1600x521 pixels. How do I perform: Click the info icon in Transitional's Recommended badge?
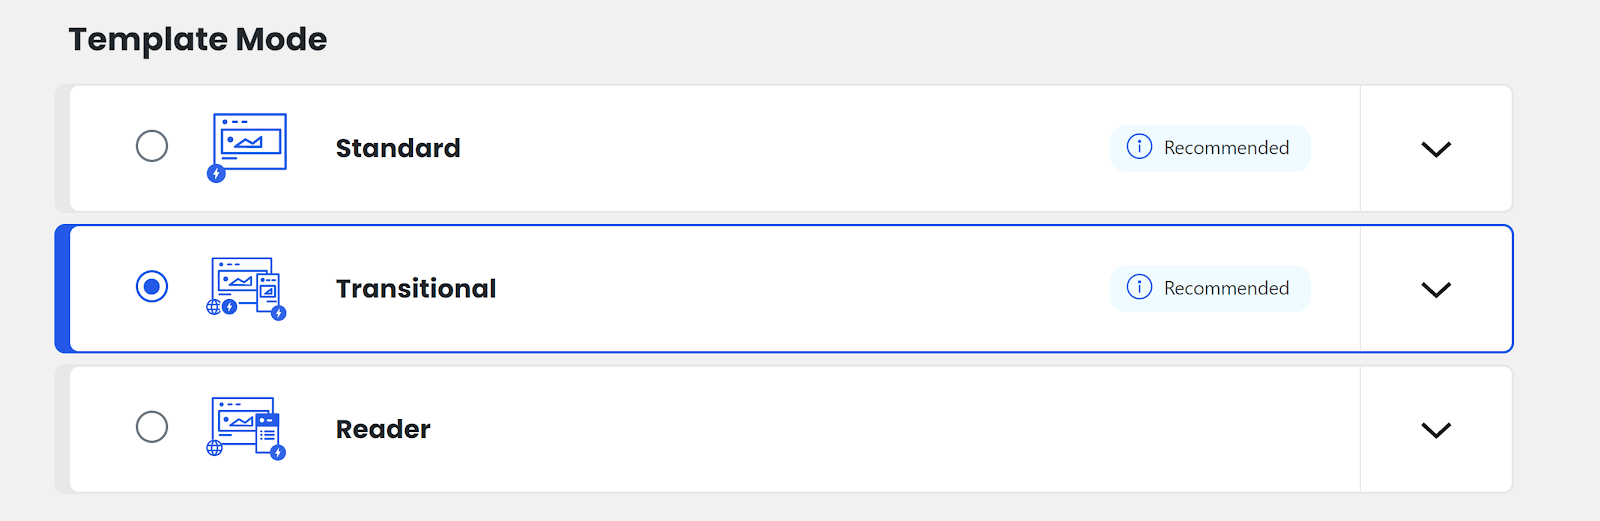(1139, 287)
